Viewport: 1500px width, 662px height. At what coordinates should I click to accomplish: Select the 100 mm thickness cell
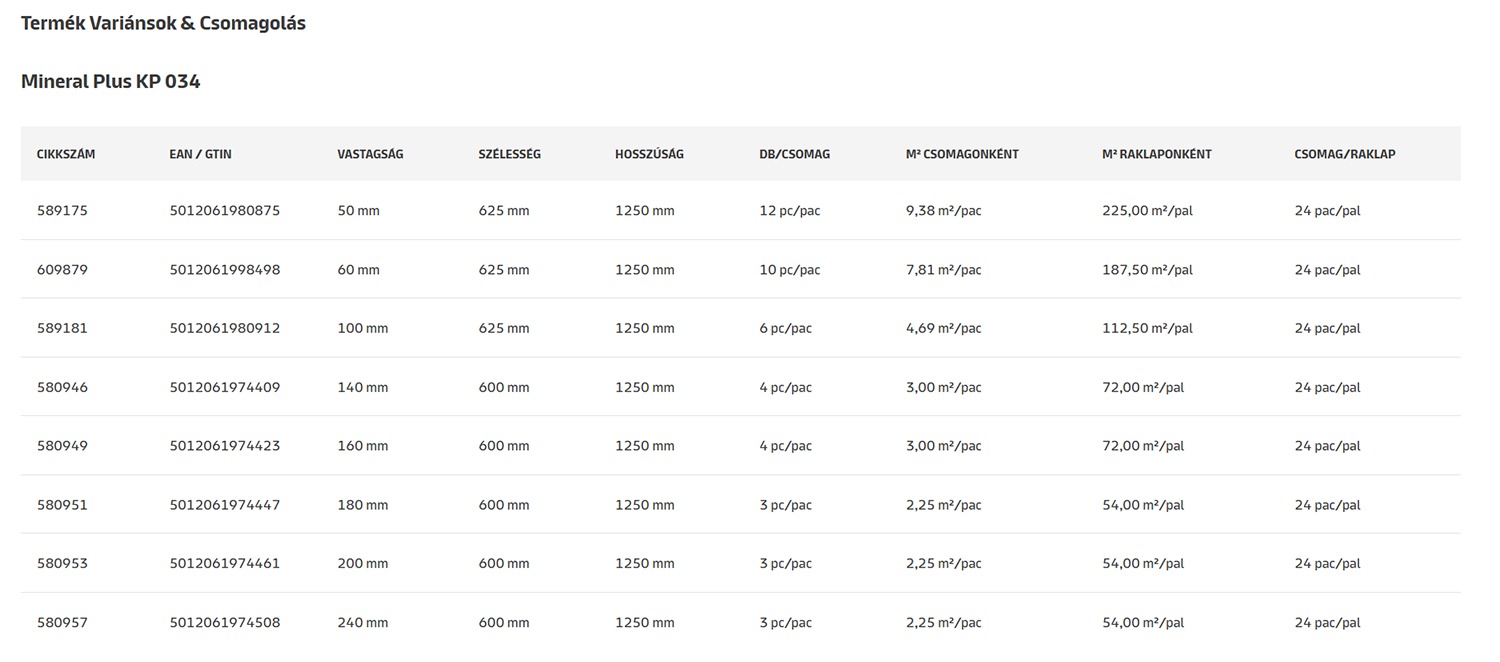[x=363, y=328]
